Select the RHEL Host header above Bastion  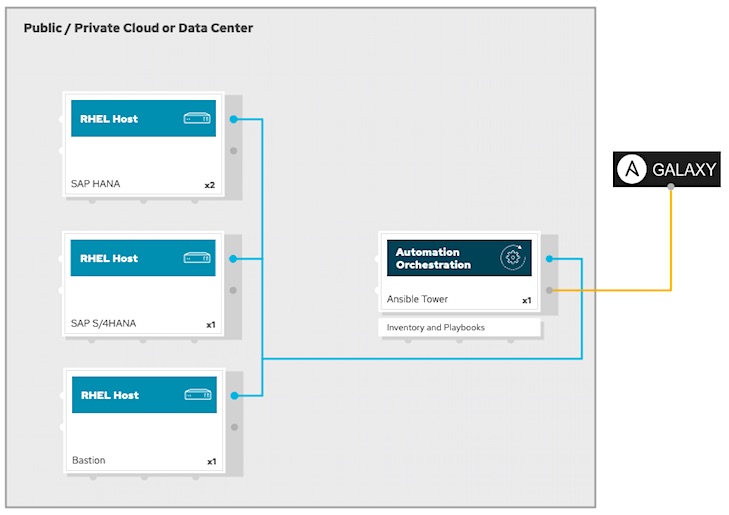(144, 395)
